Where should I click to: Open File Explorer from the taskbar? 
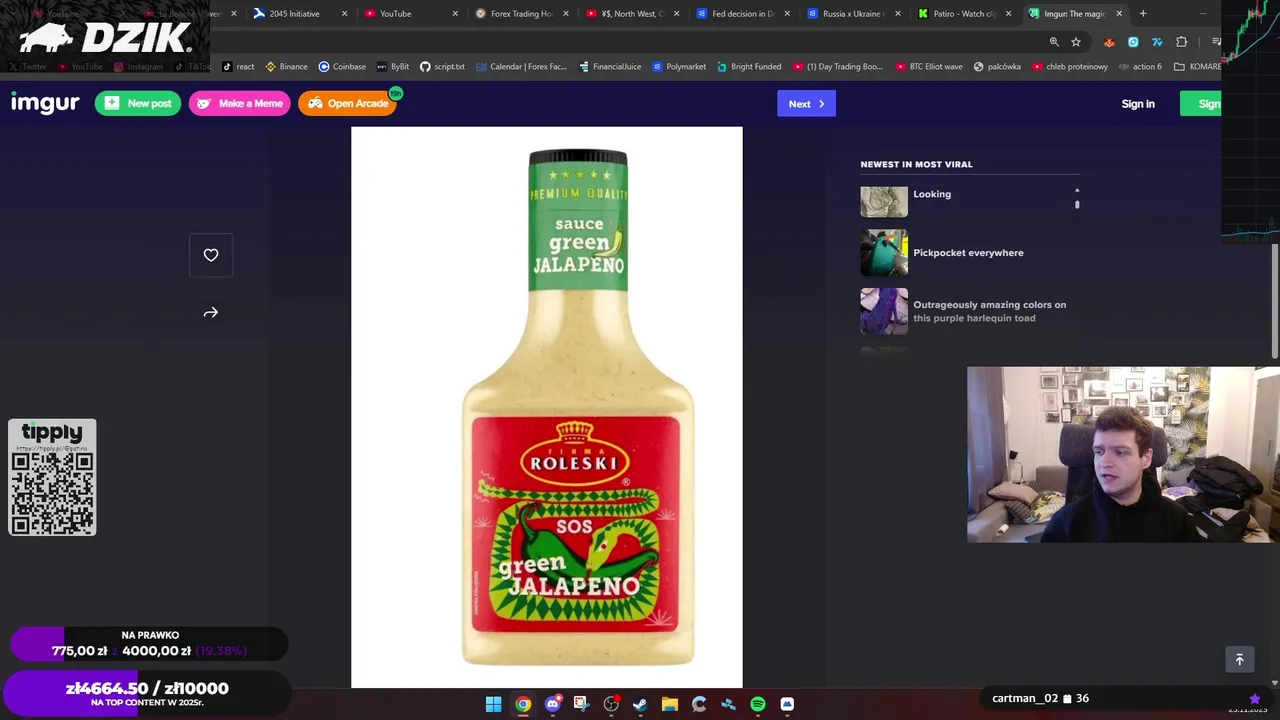(670, 704)
